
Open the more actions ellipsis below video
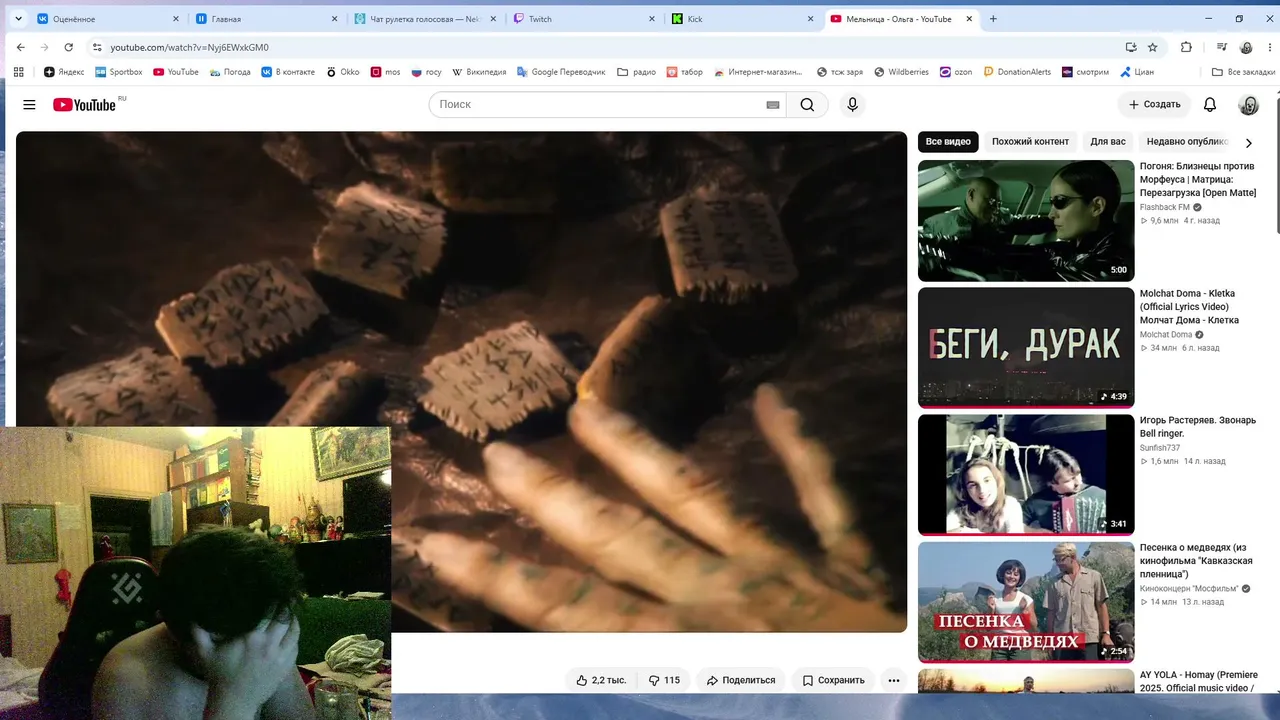(894, 680)
